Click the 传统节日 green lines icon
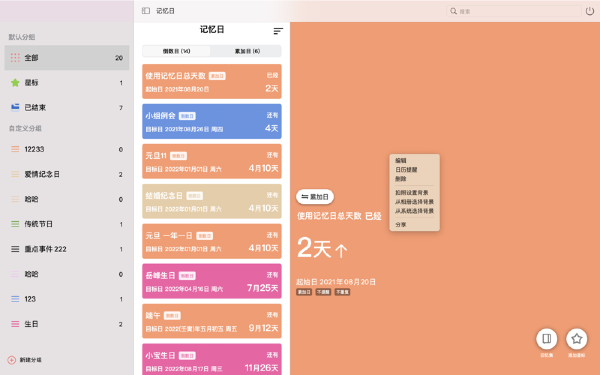Screen dimensions: 600x375 pos(15,224)
